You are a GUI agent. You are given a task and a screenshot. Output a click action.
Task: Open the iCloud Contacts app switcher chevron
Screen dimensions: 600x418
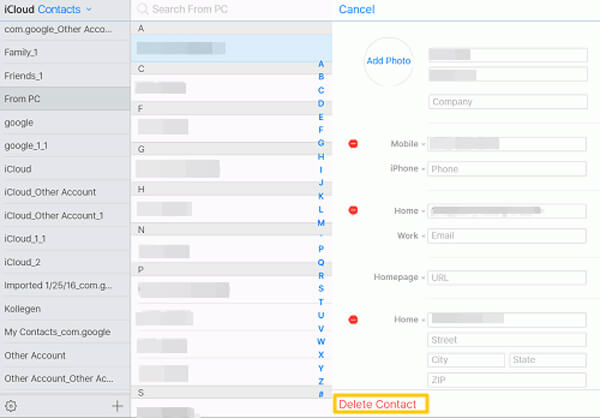coord(89,9)
